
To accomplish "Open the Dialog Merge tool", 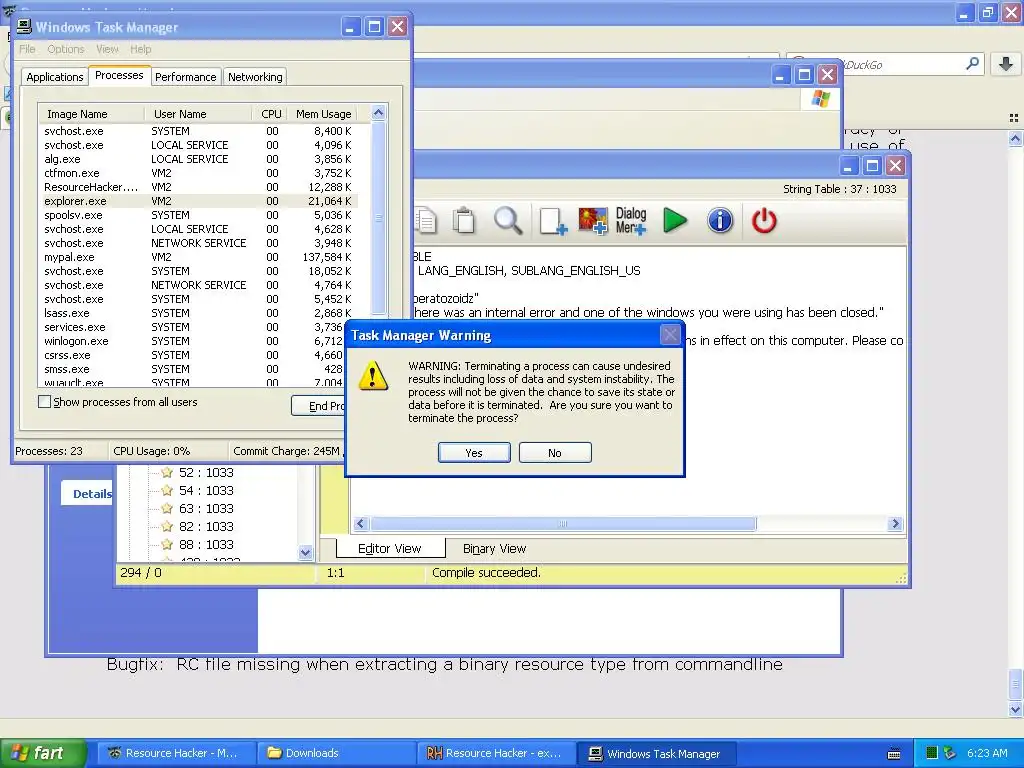I will pyautogui.click(x=631, y=221).
